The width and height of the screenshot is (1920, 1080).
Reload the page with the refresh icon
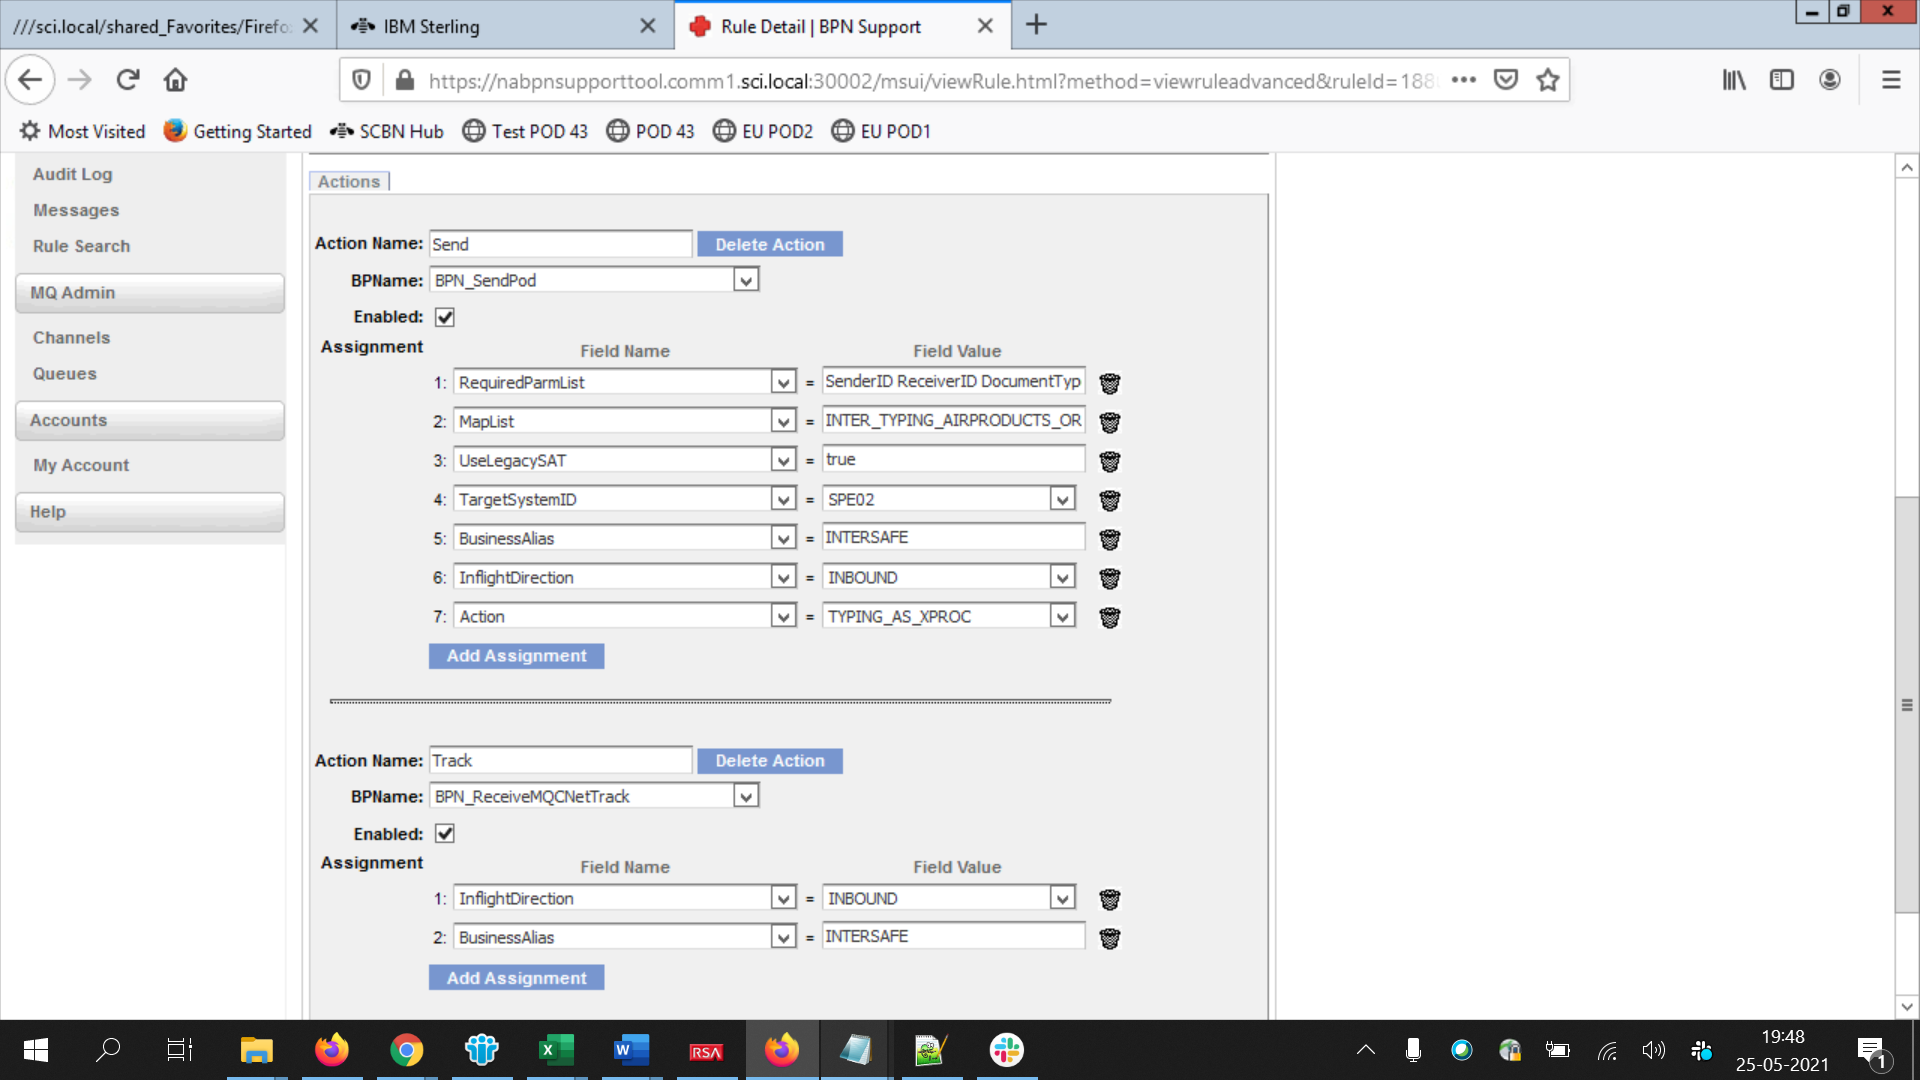[127, 80]
